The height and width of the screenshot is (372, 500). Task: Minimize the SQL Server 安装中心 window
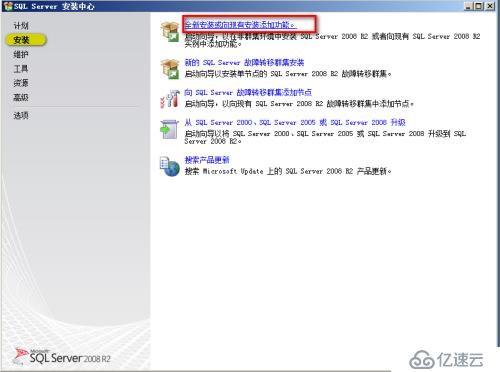(468, 6)
